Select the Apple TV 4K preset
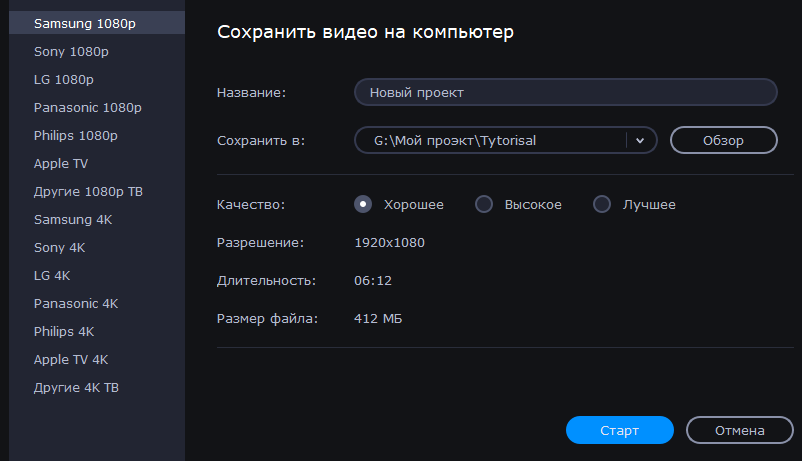Image resolution: width=802 pixels, height=461 pixels. click(70, 359)
